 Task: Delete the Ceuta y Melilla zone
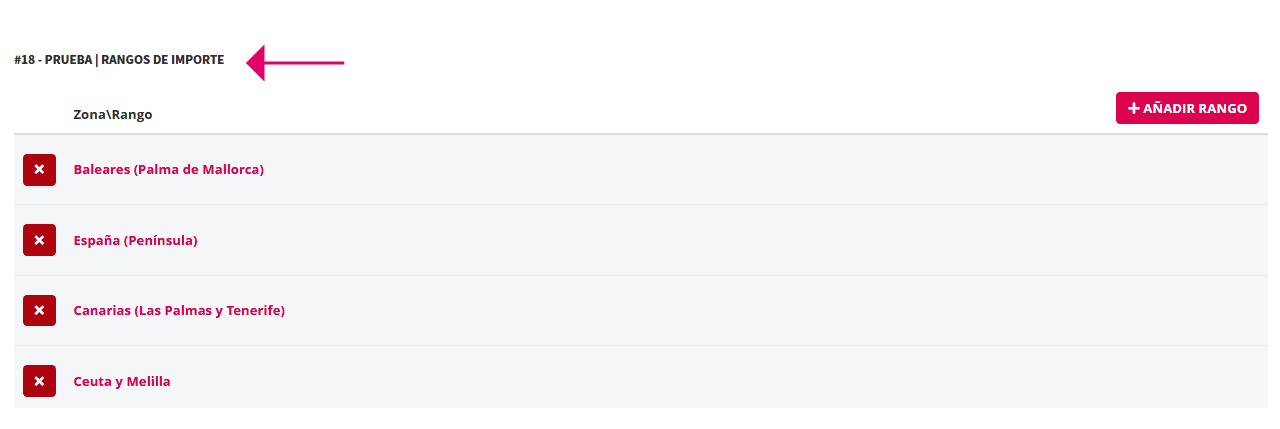click(x=39, y=381)
